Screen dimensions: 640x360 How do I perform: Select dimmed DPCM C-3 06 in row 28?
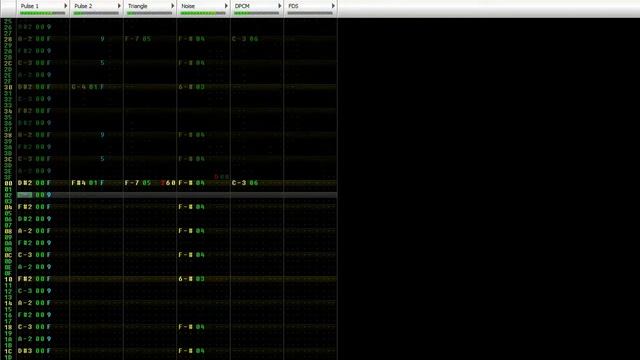[x=245, y=39]
